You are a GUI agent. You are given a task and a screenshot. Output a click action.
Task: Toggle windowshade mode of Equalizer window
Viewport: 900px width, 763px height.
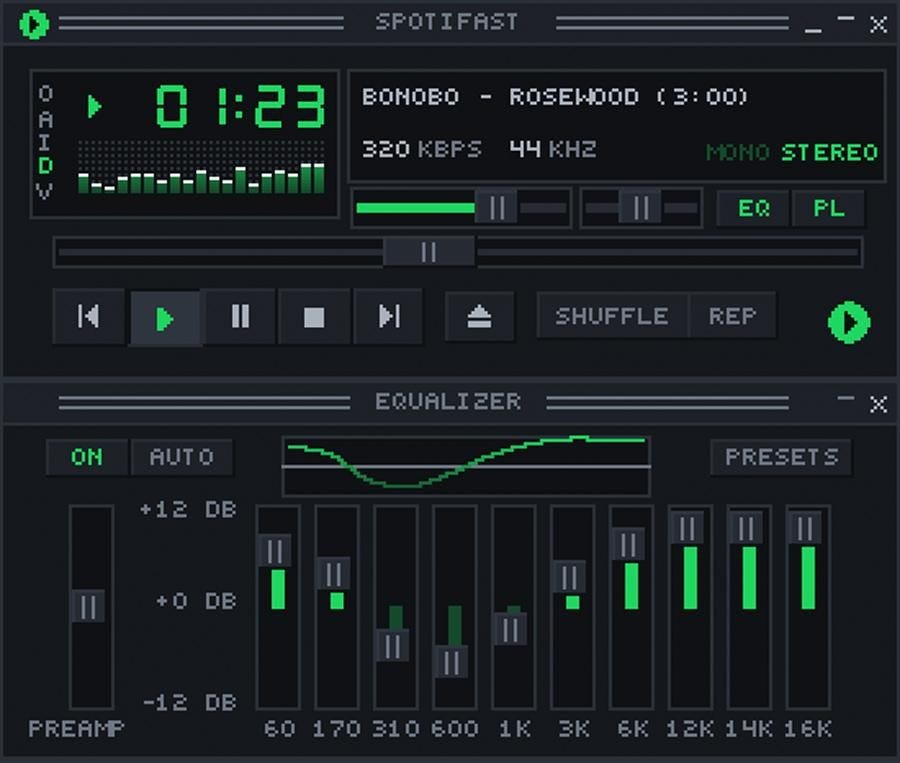(845, 399)
